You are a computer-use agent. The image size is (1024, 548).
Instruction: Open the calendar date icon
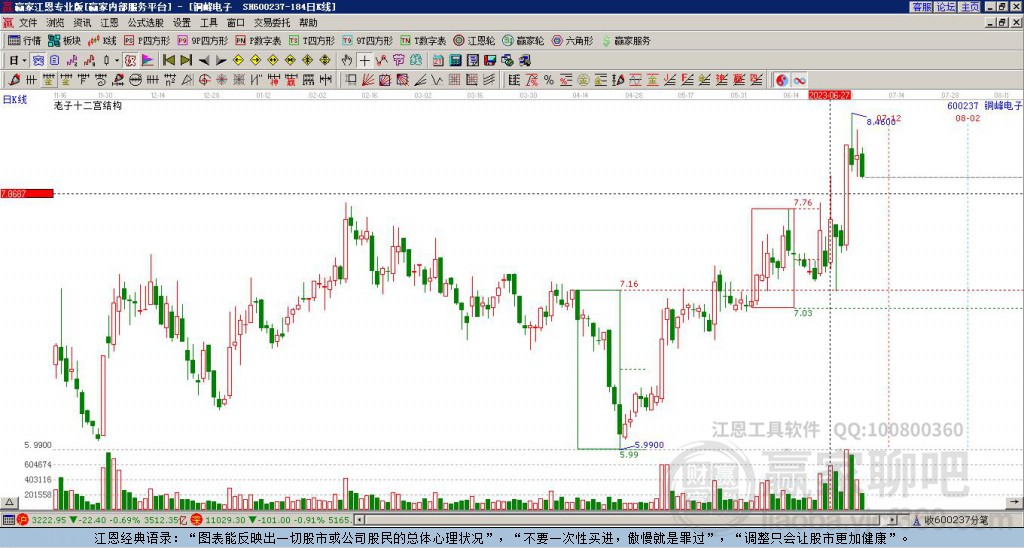(438, 61)
